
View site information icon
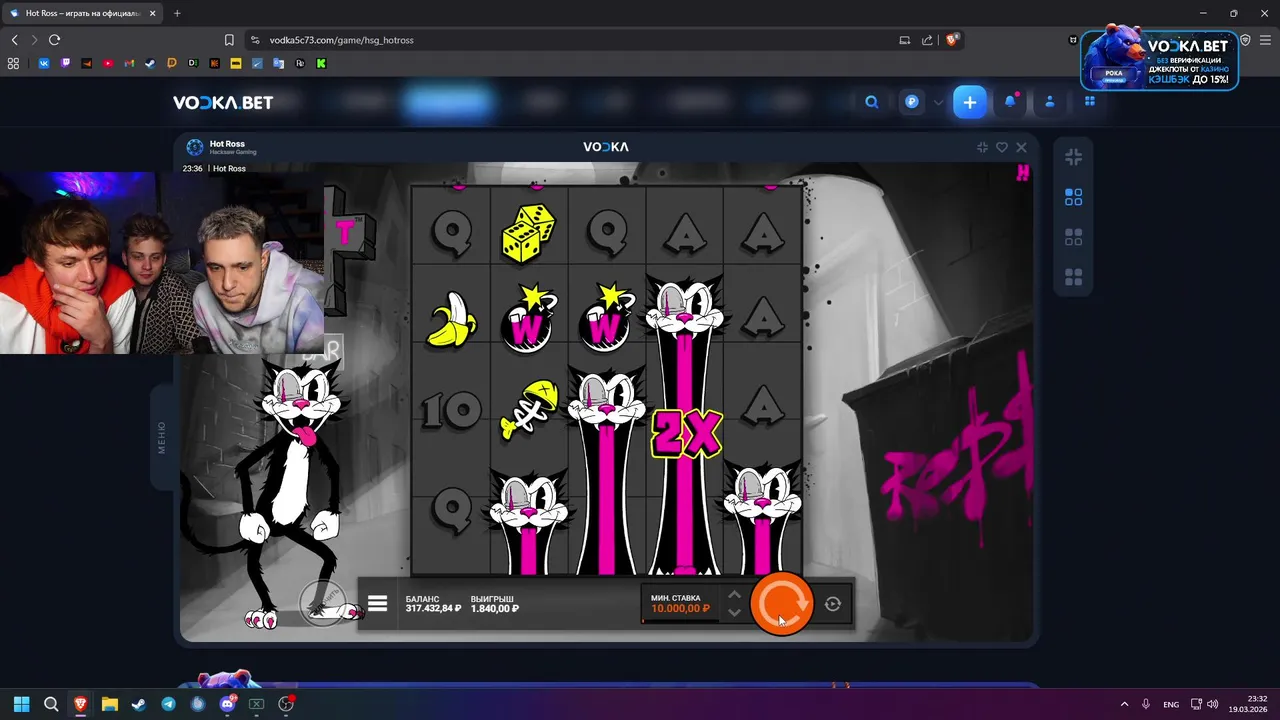(x=255, y=40)
